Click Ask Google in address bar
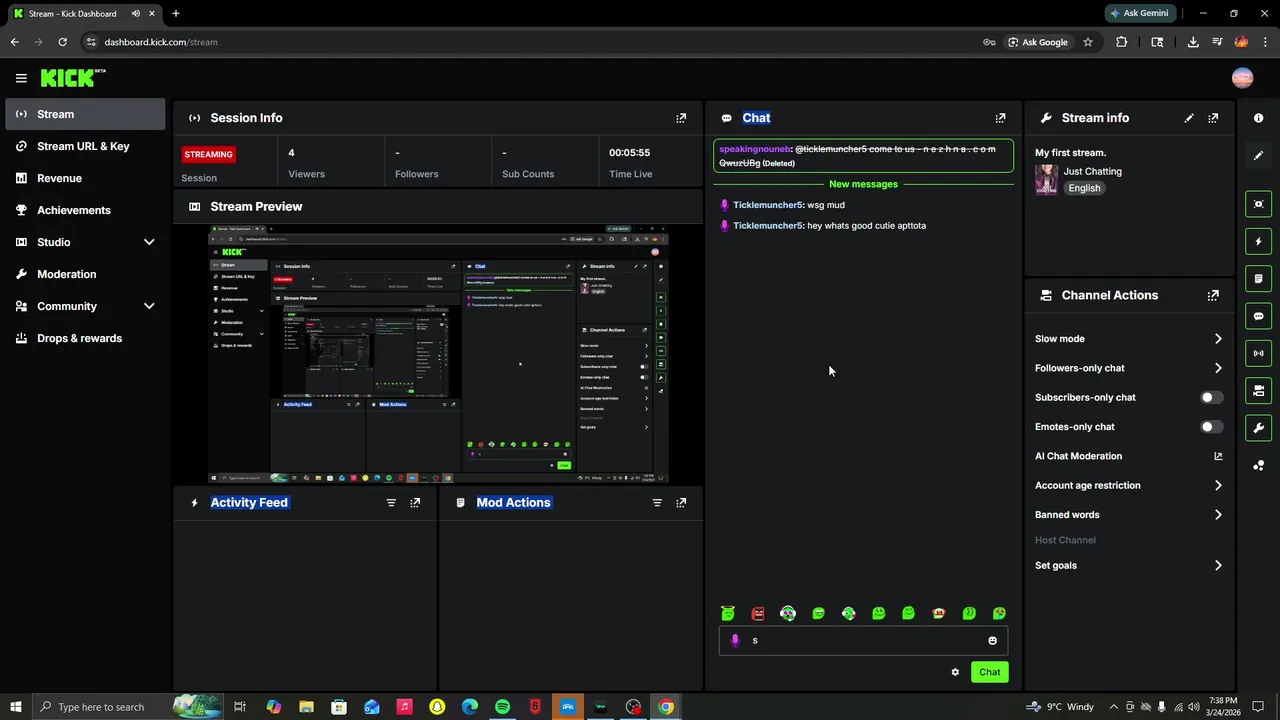The width and height of the screenshot is (1280, 720). pos(1037,42)
